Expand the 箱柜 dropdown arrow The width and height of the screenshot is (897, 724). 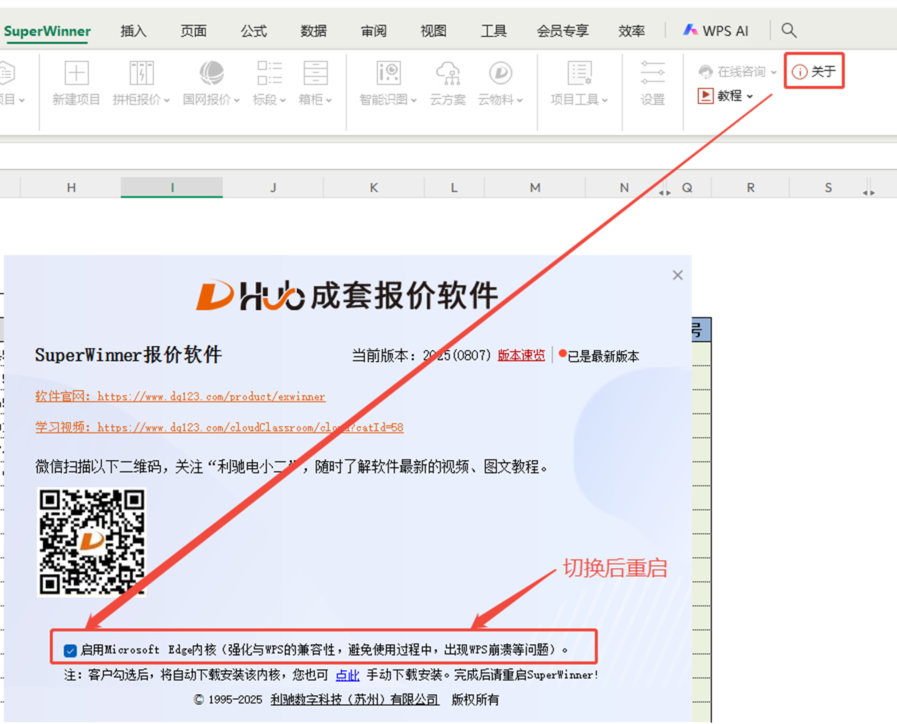click(329, 101)
